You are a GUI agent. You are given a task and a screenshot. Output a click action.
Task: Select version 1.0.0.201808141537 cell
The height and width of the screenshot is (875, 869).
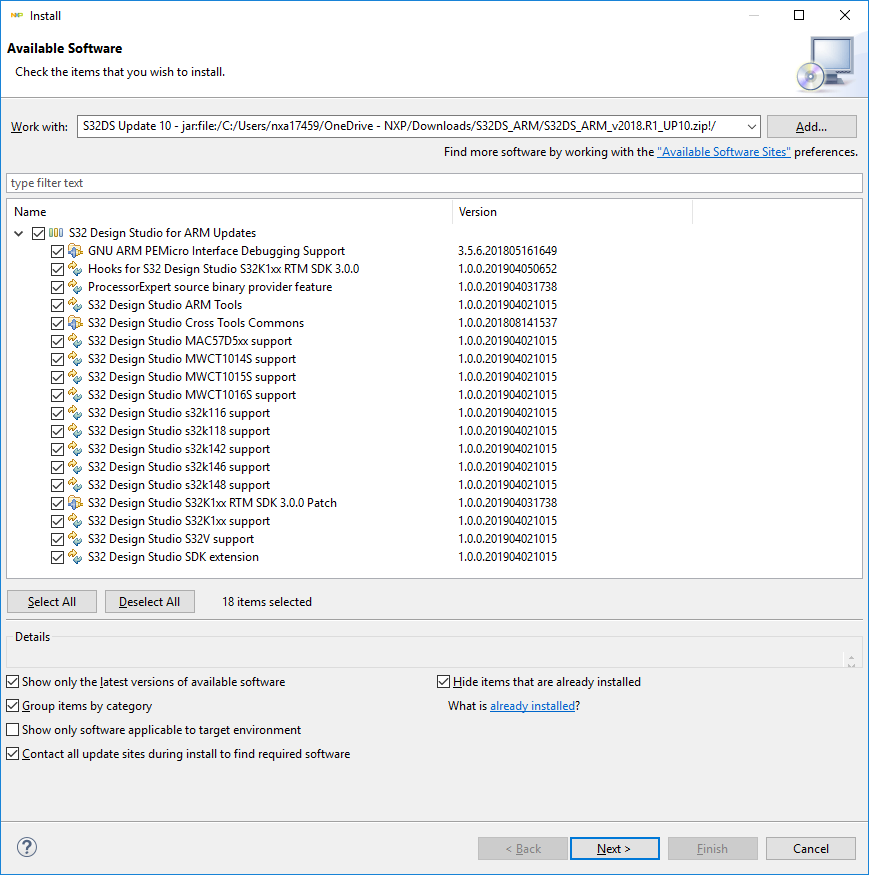coord(507,323)
